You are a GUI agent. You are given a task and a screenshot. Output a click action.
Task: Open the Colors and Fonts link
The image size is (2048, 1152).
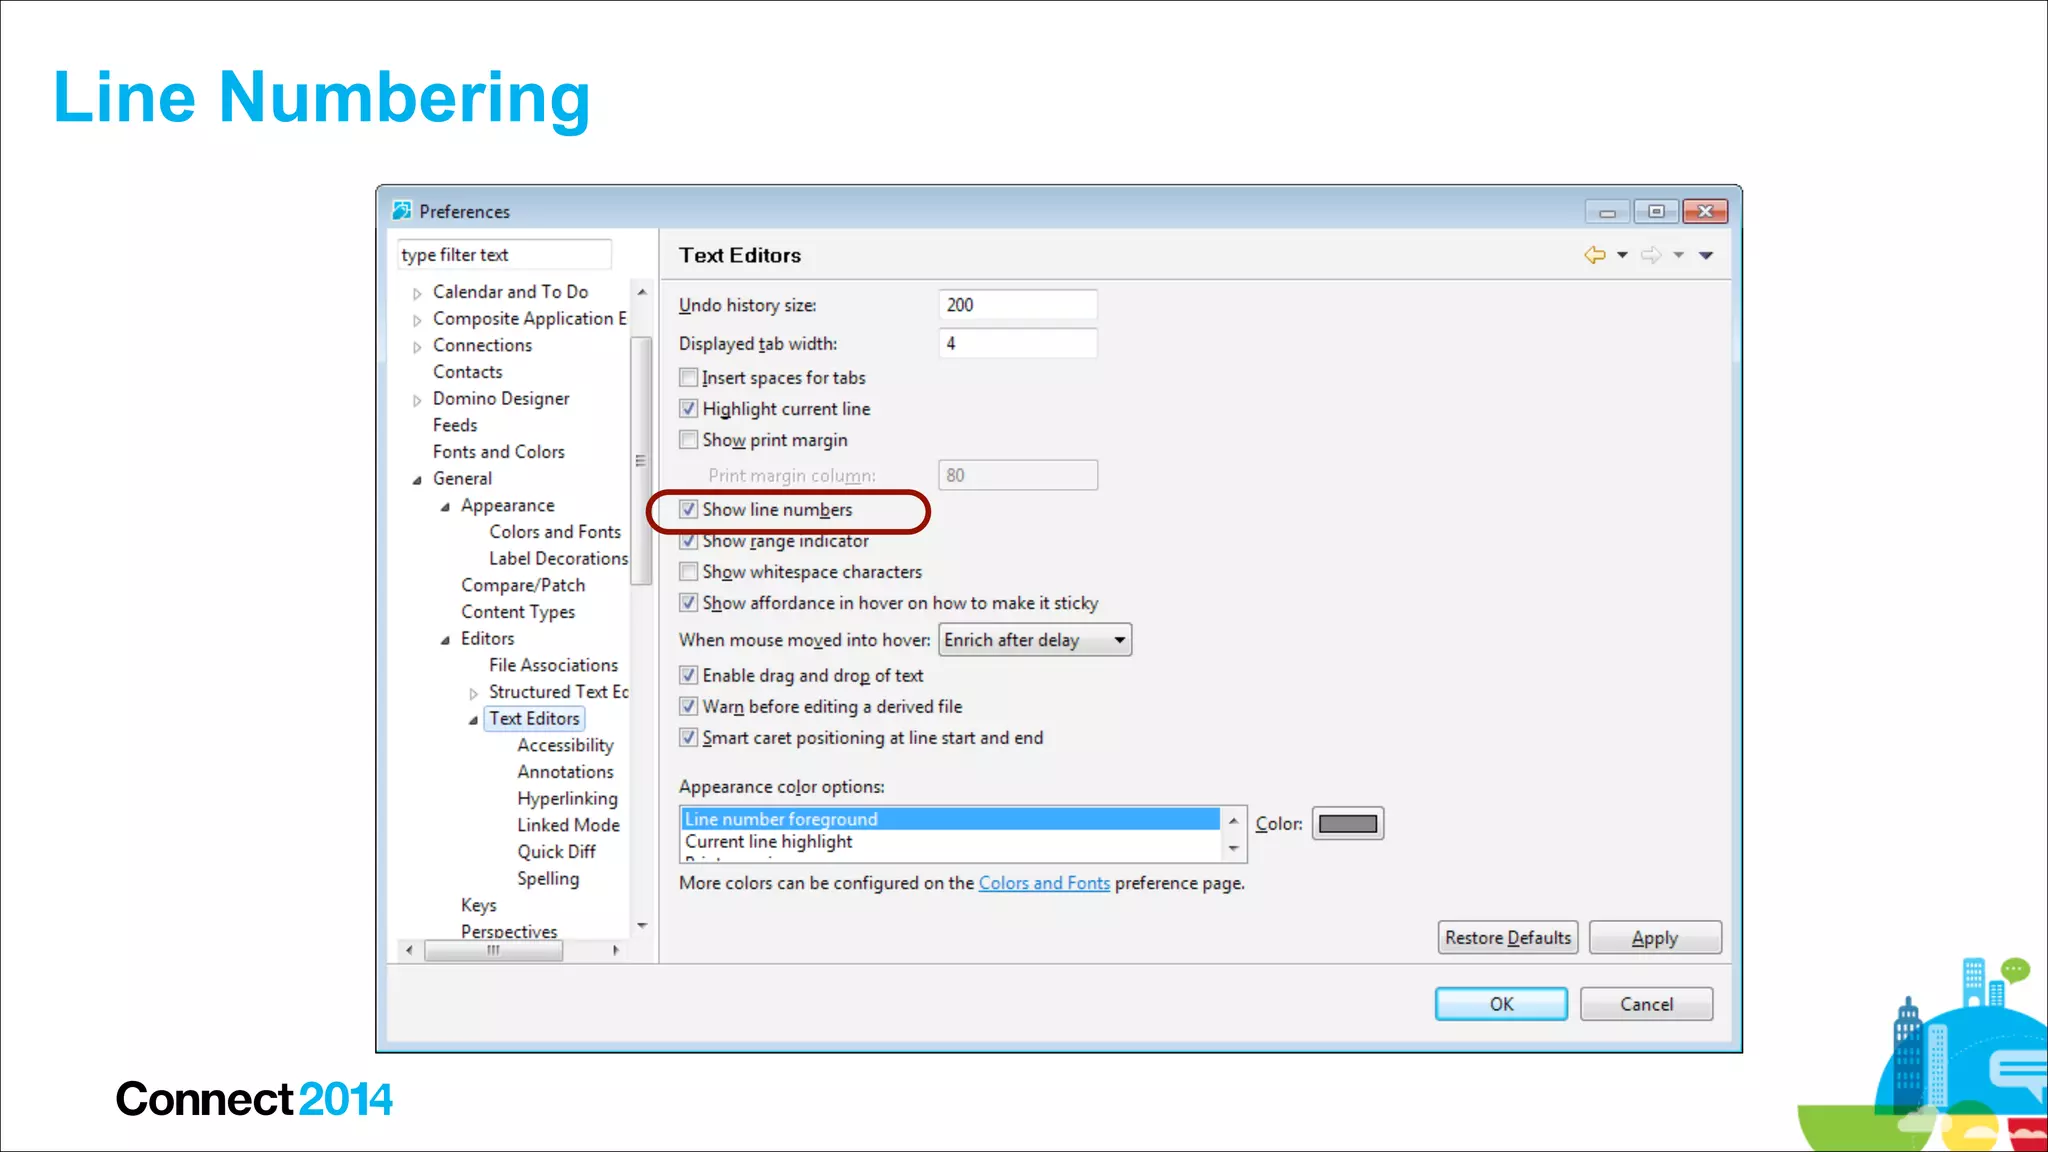[1043, 883]
